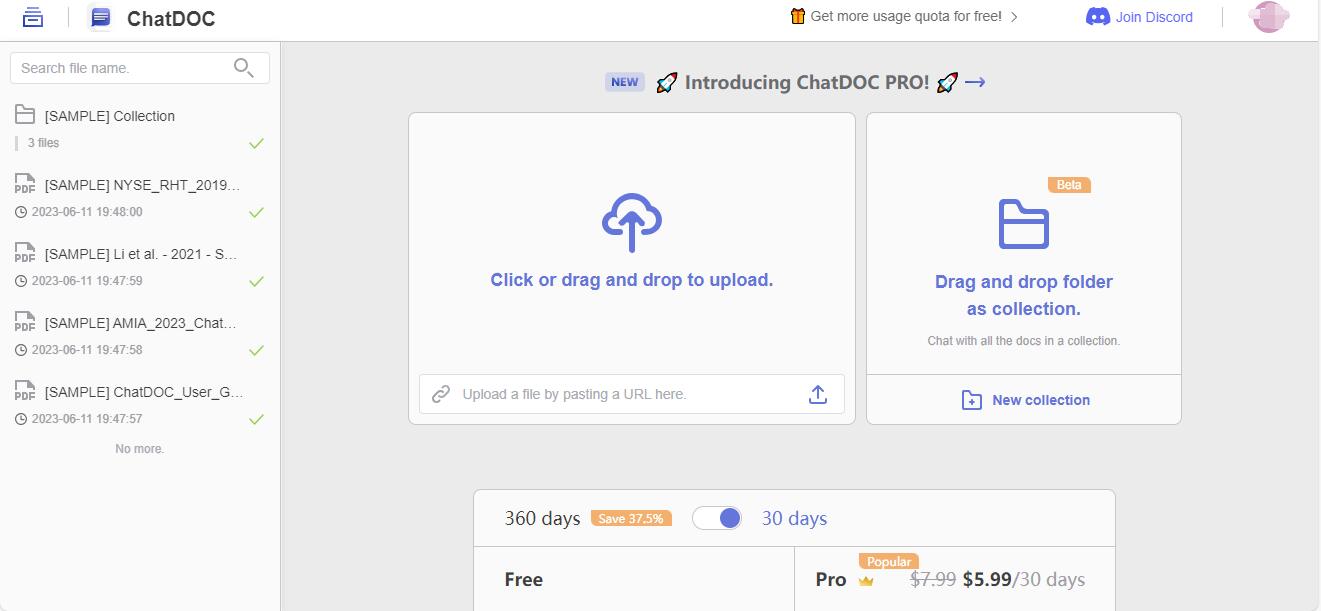Open the Discord logo icon
Screen dimensions: 1321x611
[1098, 16]
